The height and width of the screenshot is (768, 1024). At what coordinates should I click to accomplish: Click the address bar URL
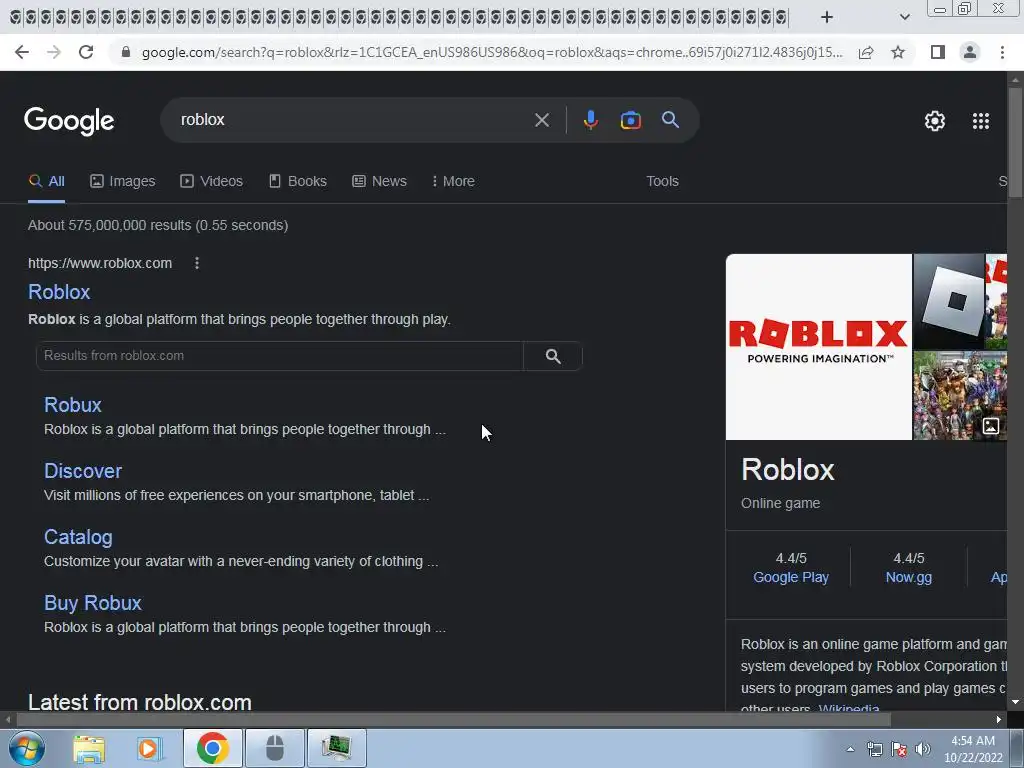(x=492, y=52)
